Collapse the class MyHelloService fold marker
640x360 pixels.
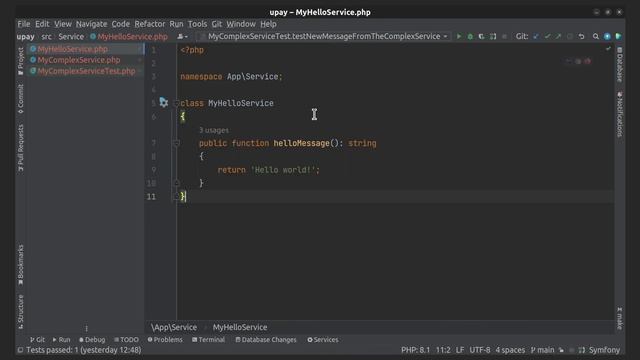click(x=177, y=103)
